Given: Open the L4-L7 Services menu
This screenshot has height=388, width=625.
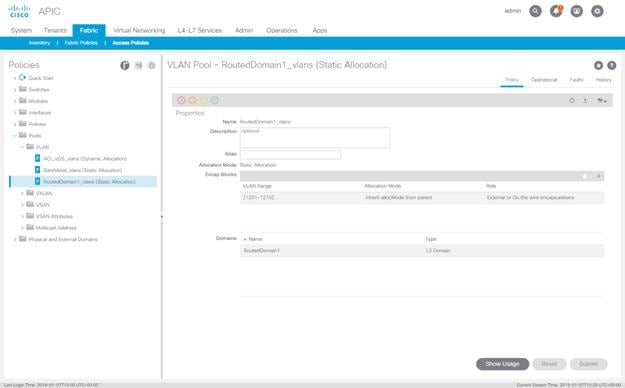Looking at the screenshot, I should tap(200, 30).
